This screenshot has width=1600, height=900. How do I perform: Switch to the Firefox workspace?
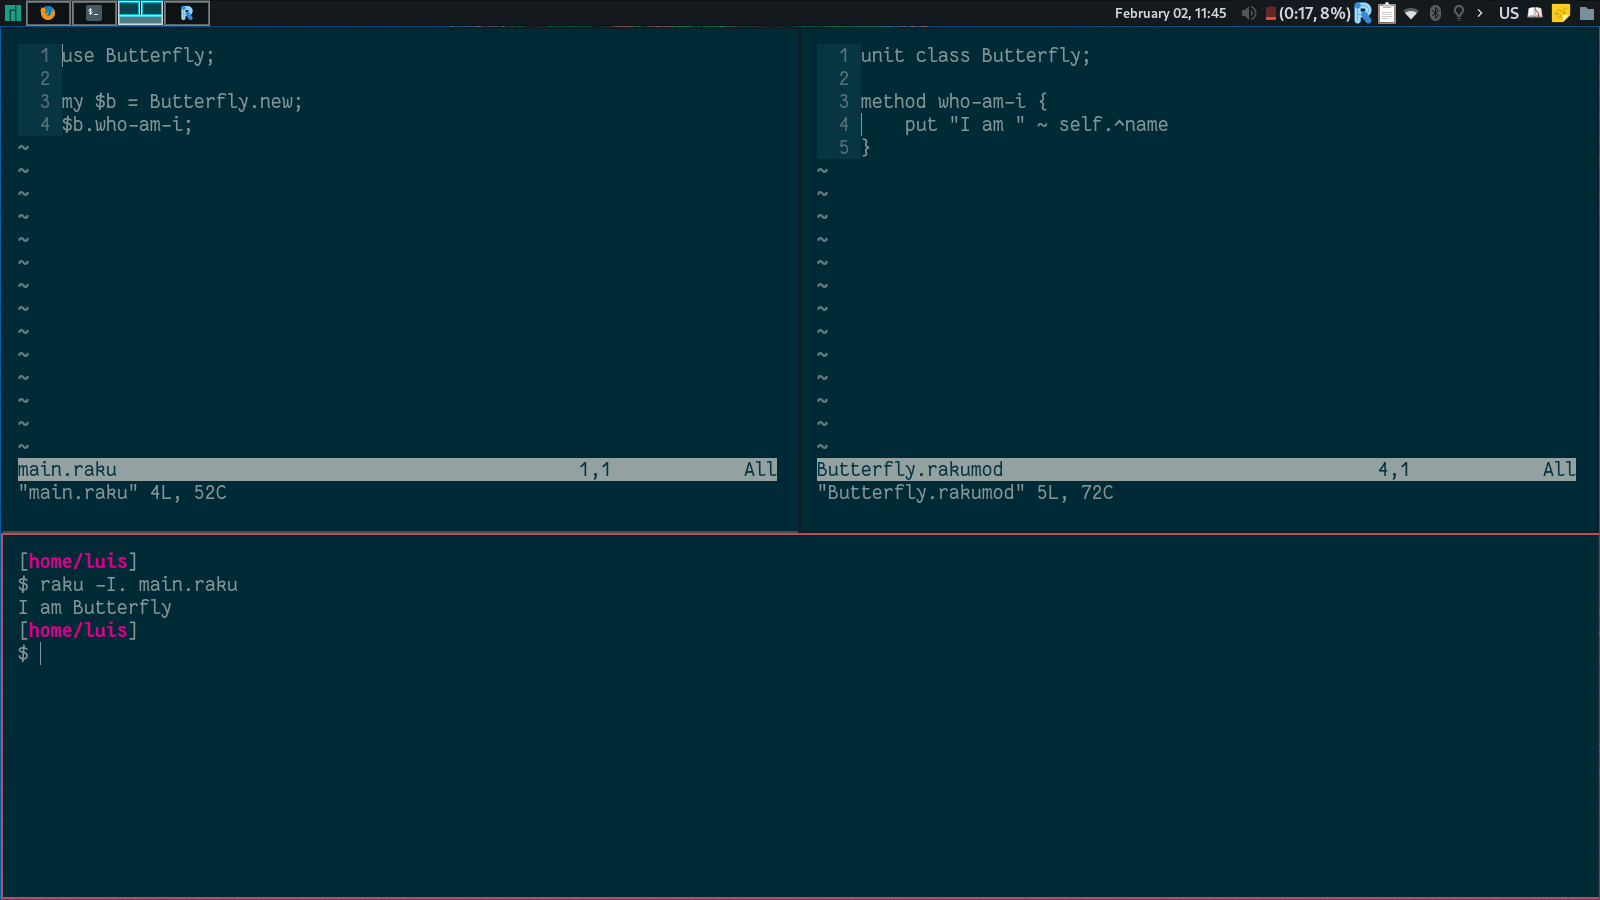pyautogui.click(x=48, y=13)
